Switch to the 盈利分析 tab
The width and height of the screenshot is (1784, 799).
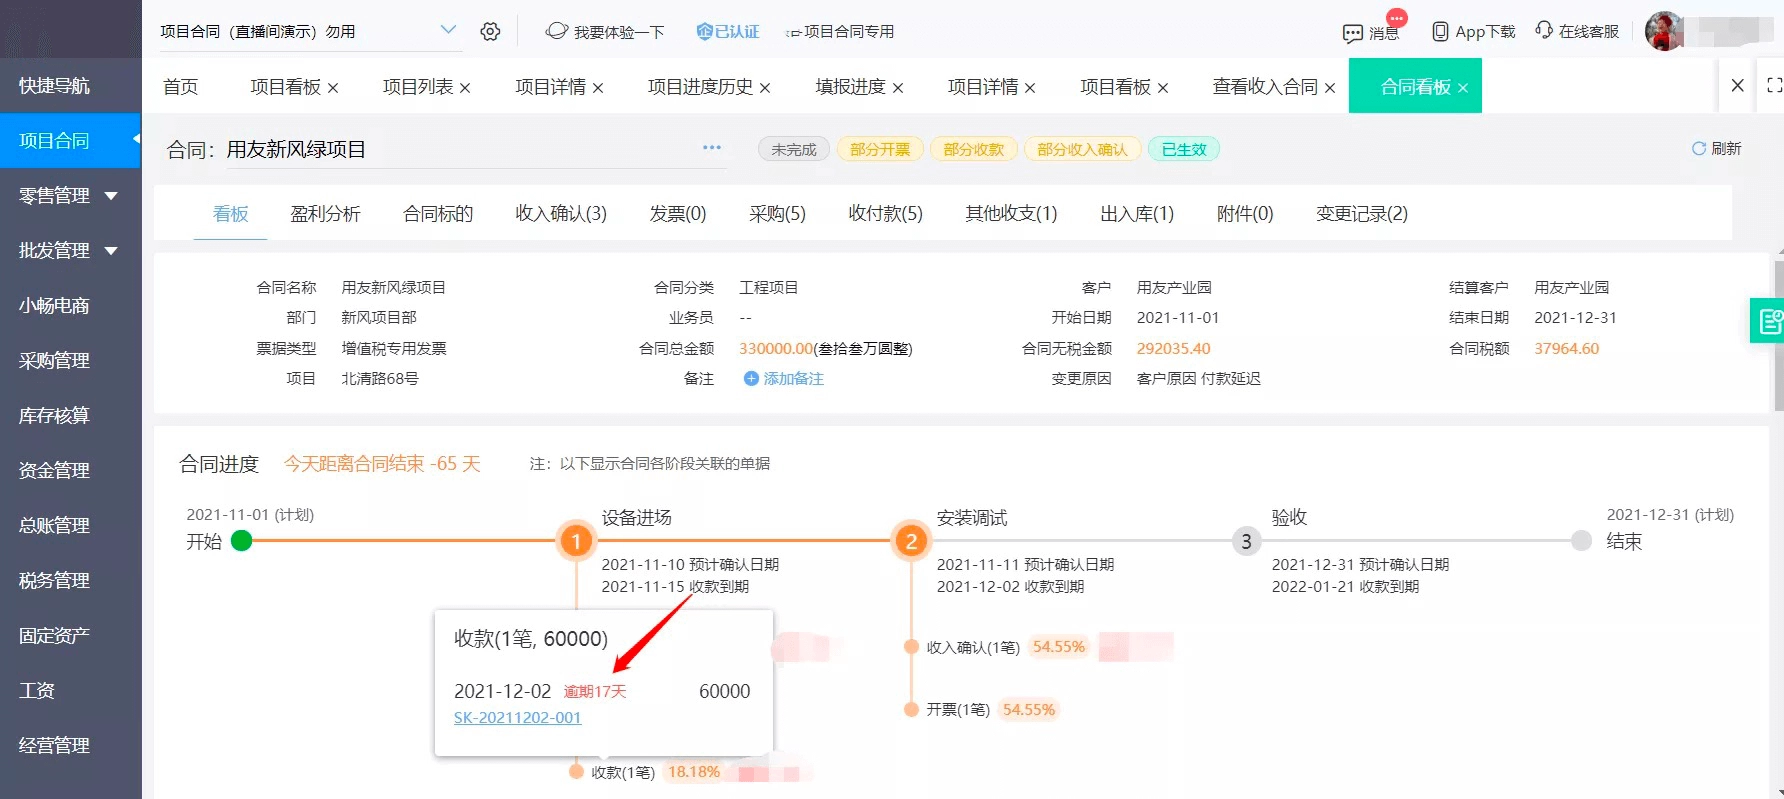click(x=325, y=213)
